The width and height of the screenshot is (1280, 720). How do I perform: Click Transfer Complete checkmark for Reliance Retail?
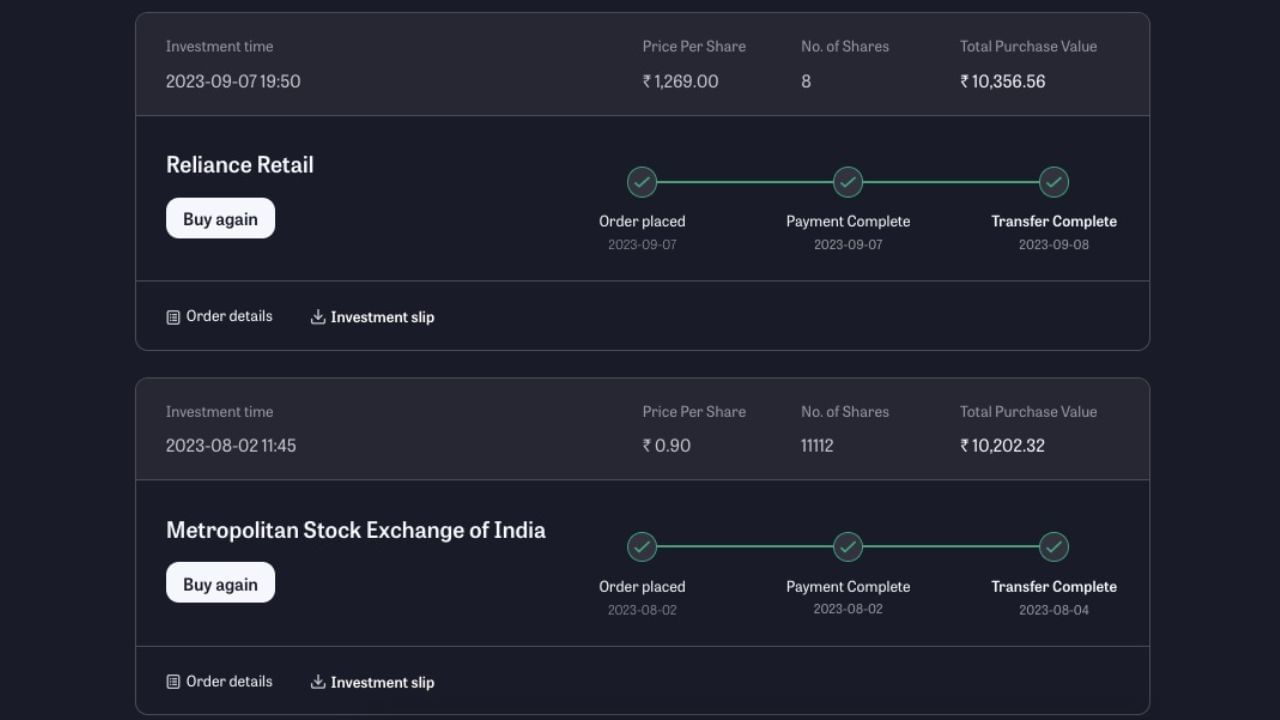[x=1054, y=182]
